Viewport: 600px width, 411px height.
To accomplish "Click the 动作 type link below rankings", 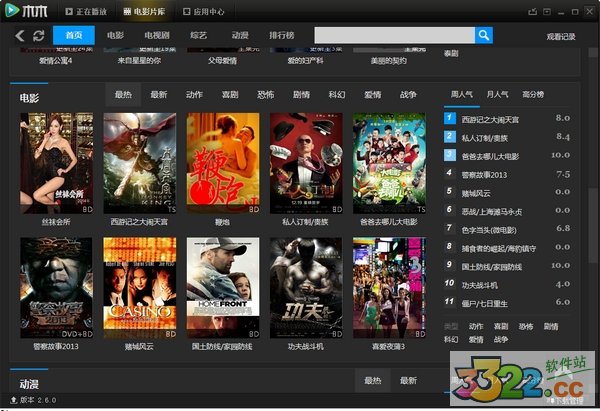I will click(476, 326).
